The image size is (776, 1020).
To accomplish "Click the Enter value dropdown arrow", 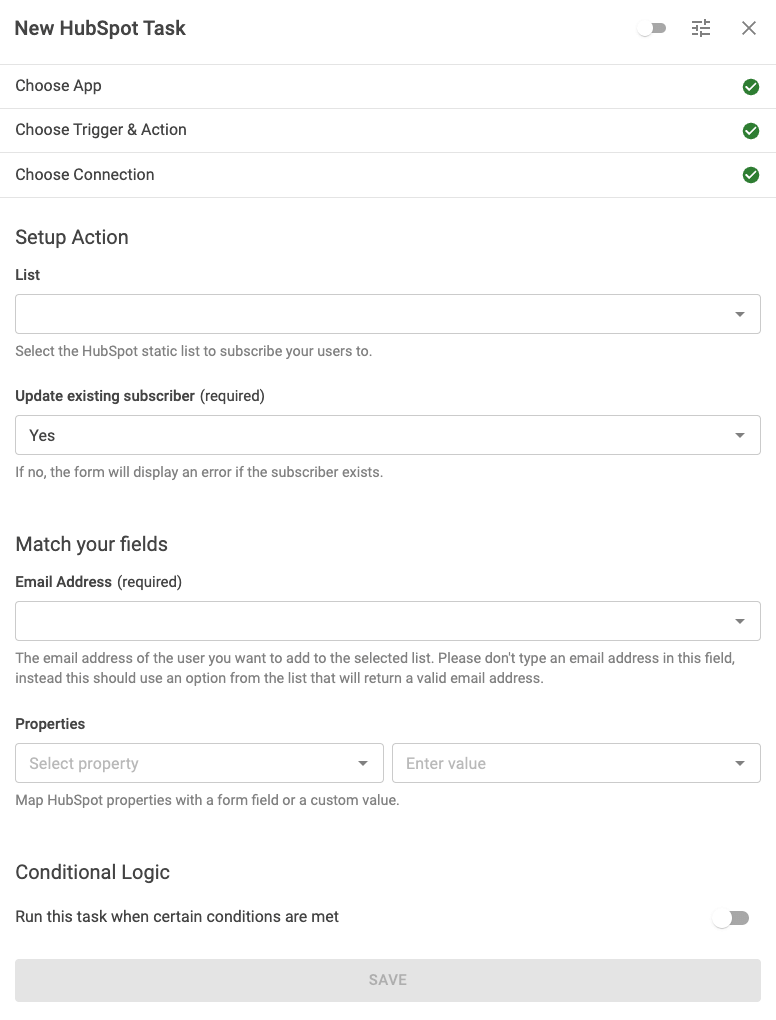I will [x=740, y=764].
